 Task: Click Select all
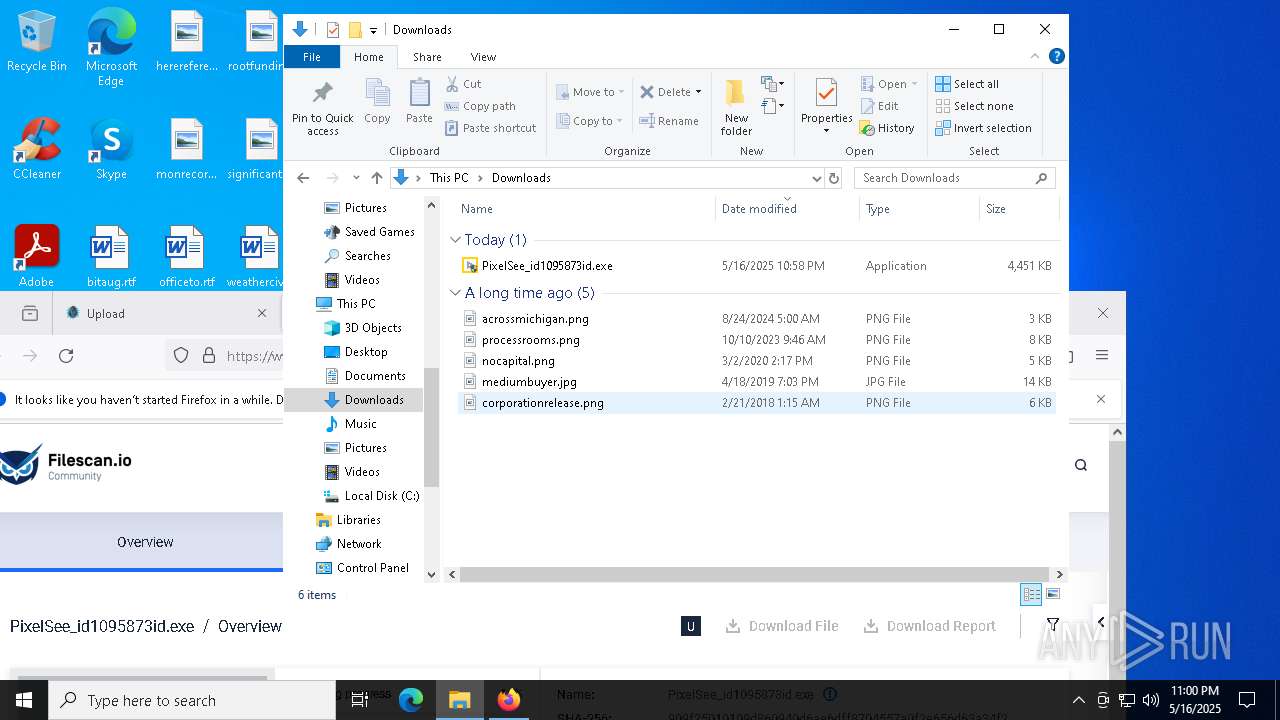pos(967,84)
